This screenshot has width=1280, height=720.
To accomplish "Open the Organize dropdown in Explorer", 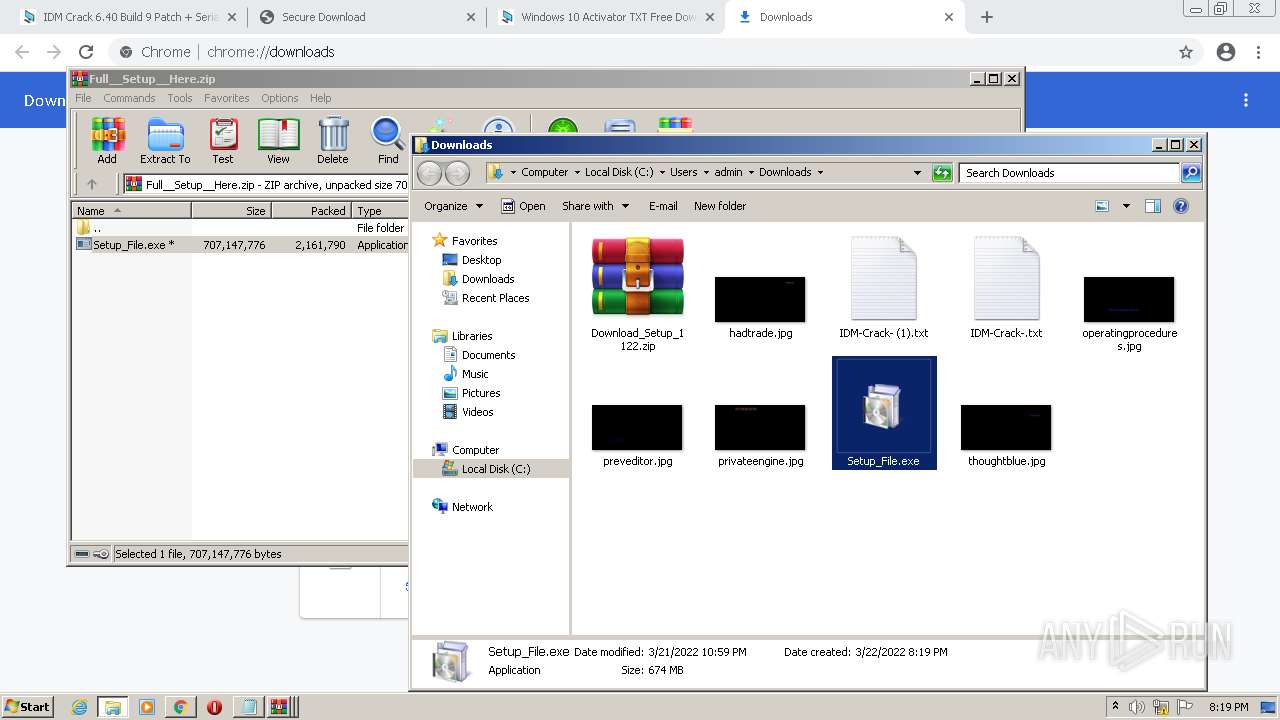I will coord(453,206).
